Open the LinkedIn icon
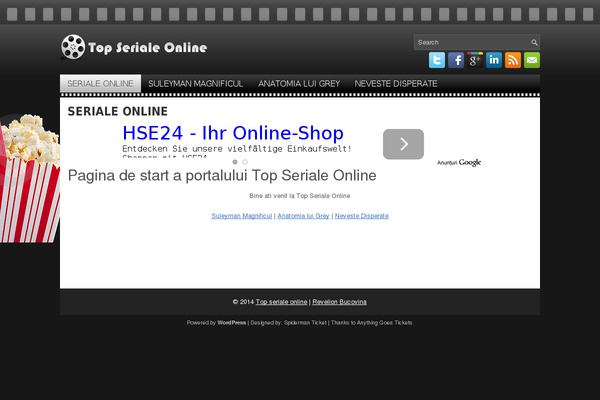Image resolution: width=600 pixels, height=400 pixels. coord(494,60)
